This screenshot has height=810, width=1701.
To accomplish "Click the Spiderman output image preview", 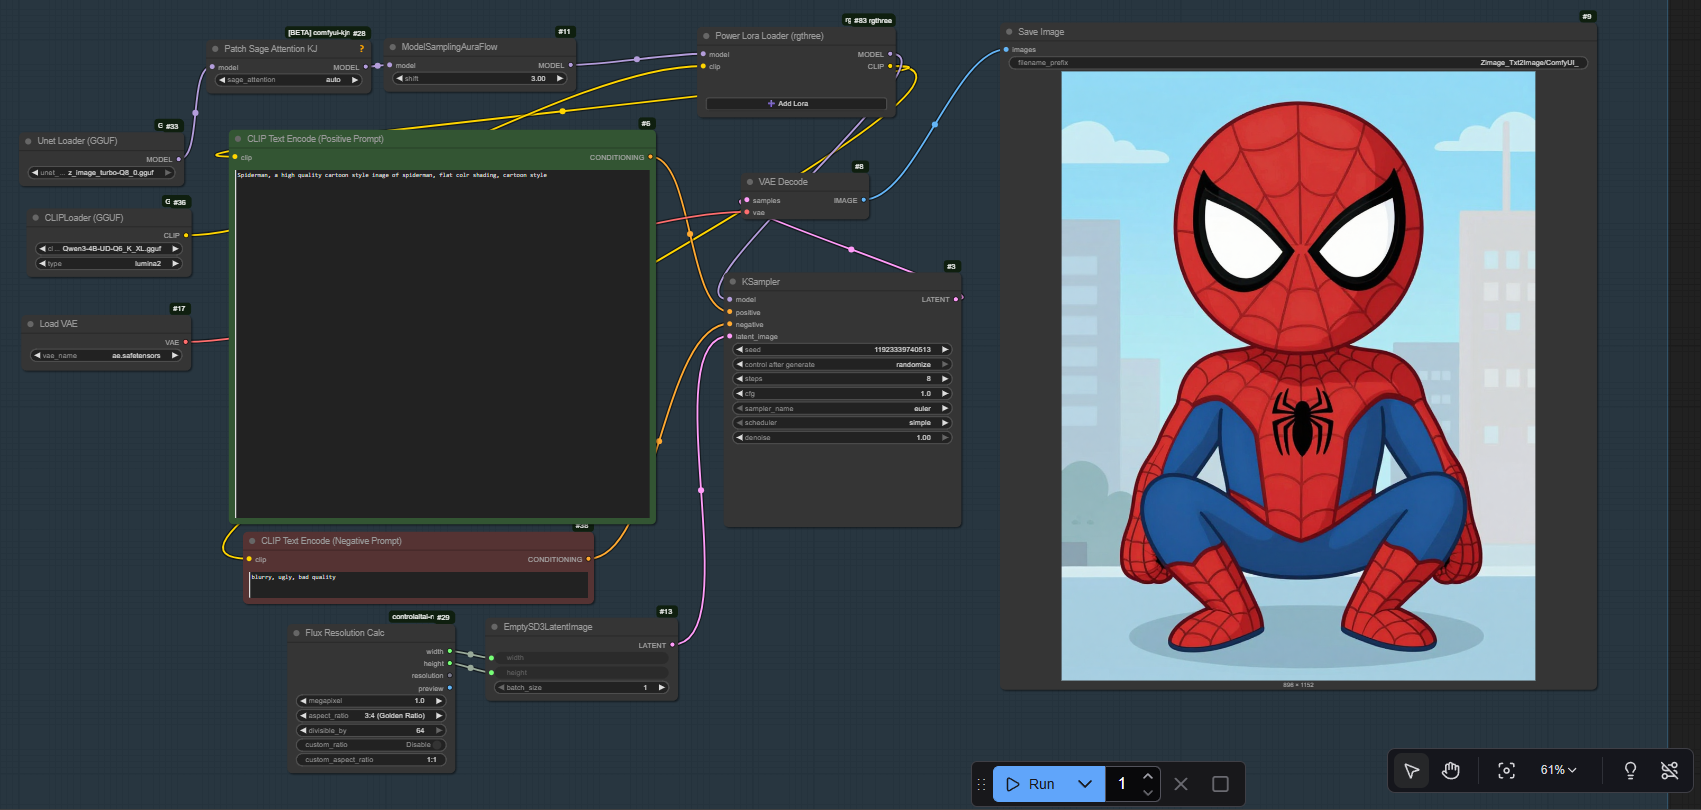I will pyautogui.click(x=1298, y=376).
